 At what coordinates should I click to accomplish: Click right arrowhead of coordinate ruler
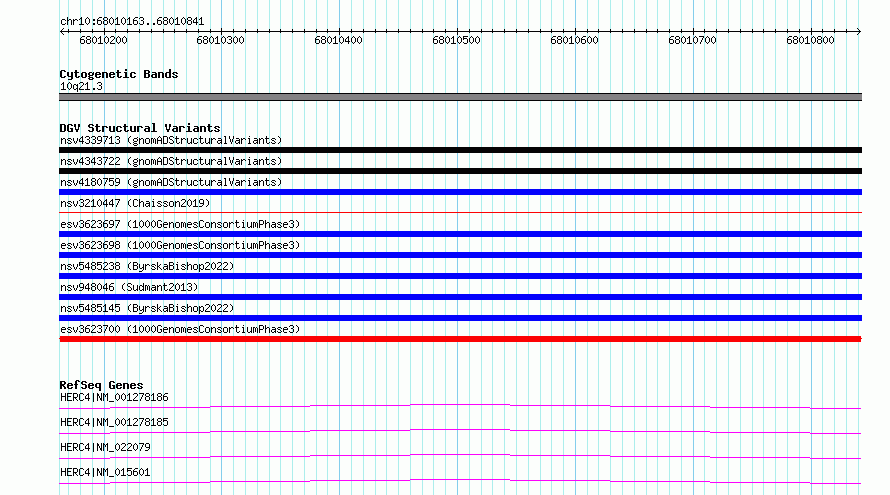tap(859, 32)
